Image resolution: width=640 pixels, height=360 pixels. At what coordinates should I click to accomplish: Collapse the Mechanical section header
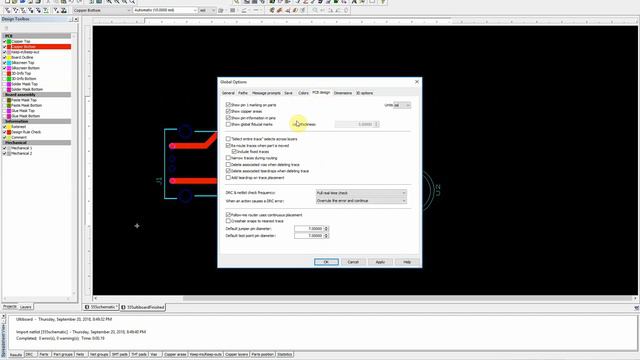click(x=37, y=143)
